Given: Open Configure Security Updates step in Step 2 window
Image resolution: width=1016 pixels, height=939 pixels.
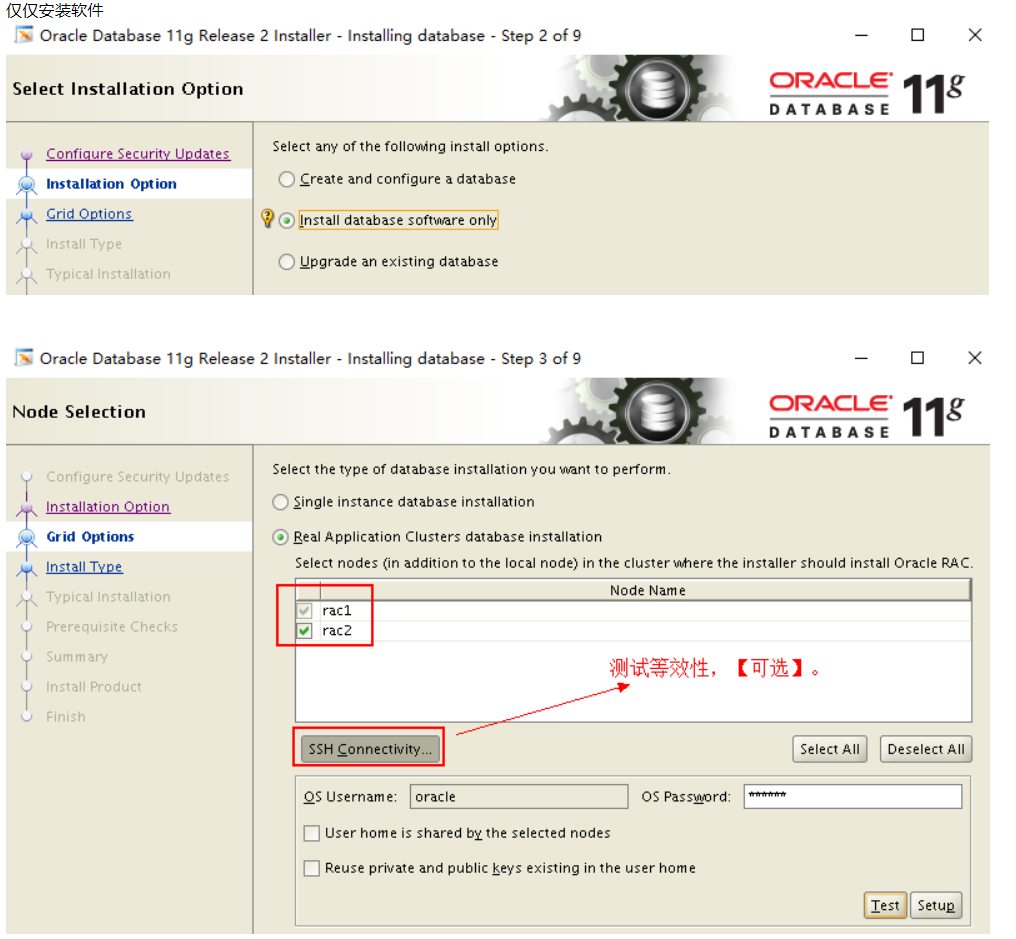Looking at the screenshot, I should (x=138, y=154).
